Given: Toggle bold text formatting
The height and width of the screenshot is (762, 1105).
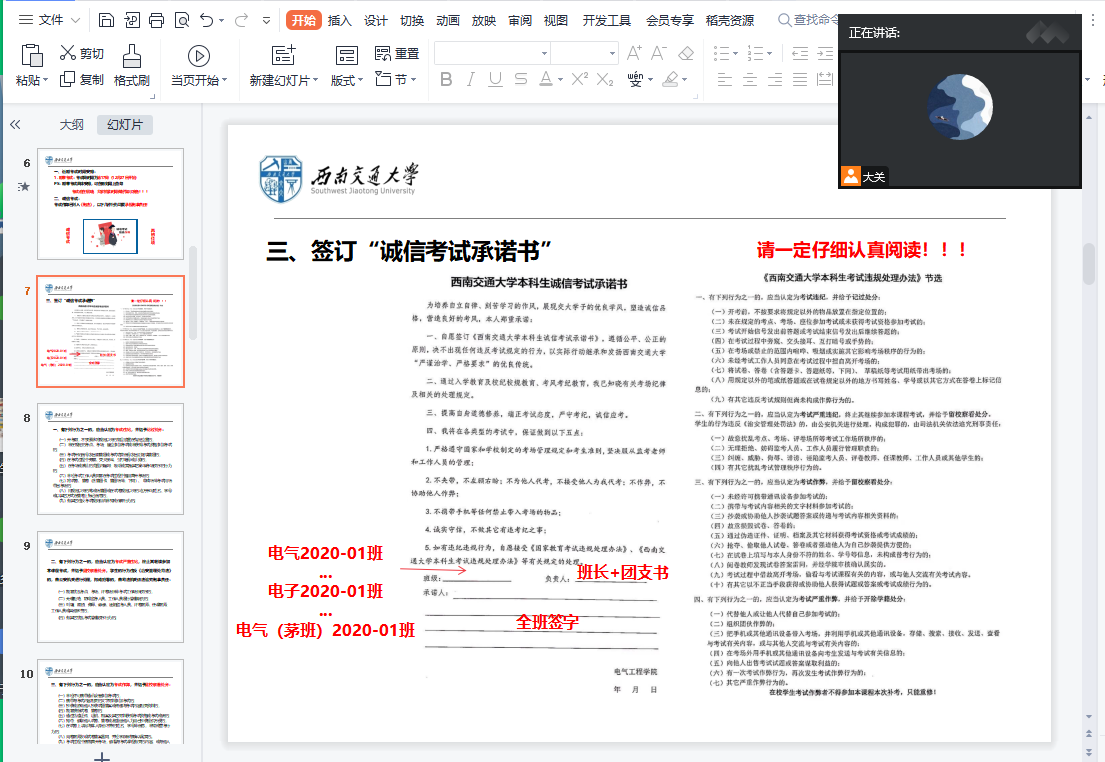Looking at the screenshot, I should (446, 80).
